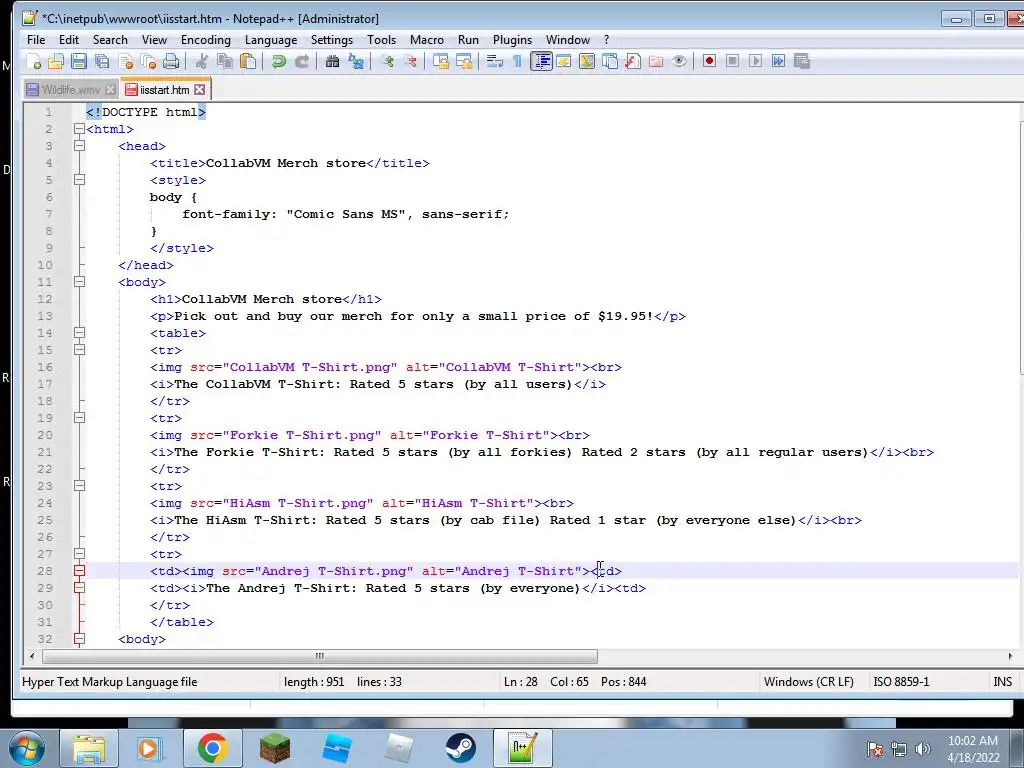
Task: Close the iisstart.htm tab
Action: coord(200,89)
